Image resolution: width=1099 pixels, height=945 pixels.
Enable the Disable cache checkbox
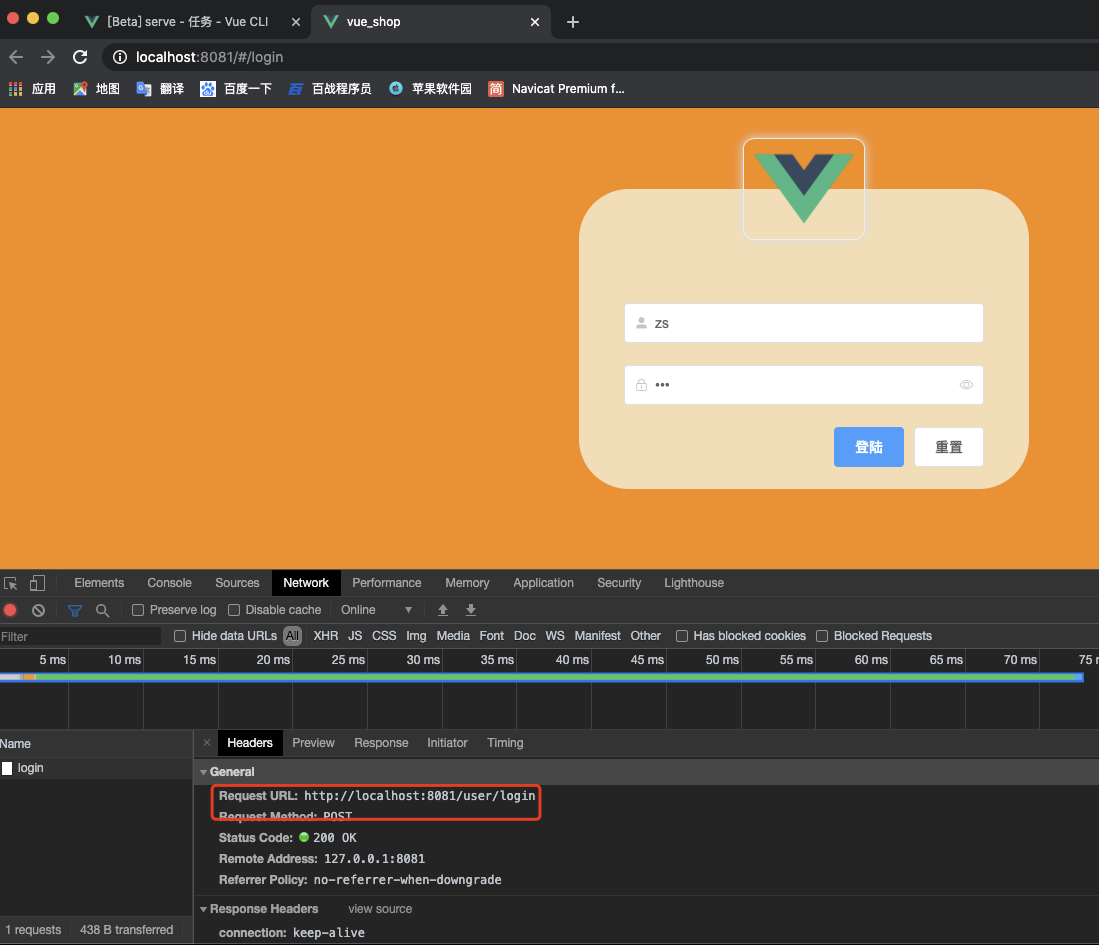[x=234, y=610]
